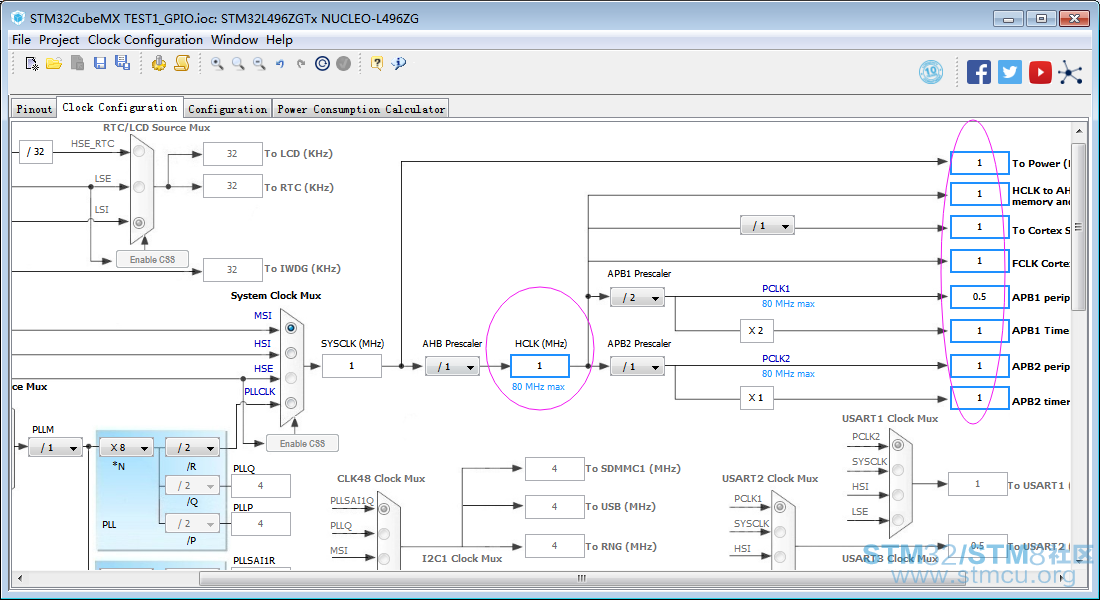Generate source code with the gear icon

[159, 64]
